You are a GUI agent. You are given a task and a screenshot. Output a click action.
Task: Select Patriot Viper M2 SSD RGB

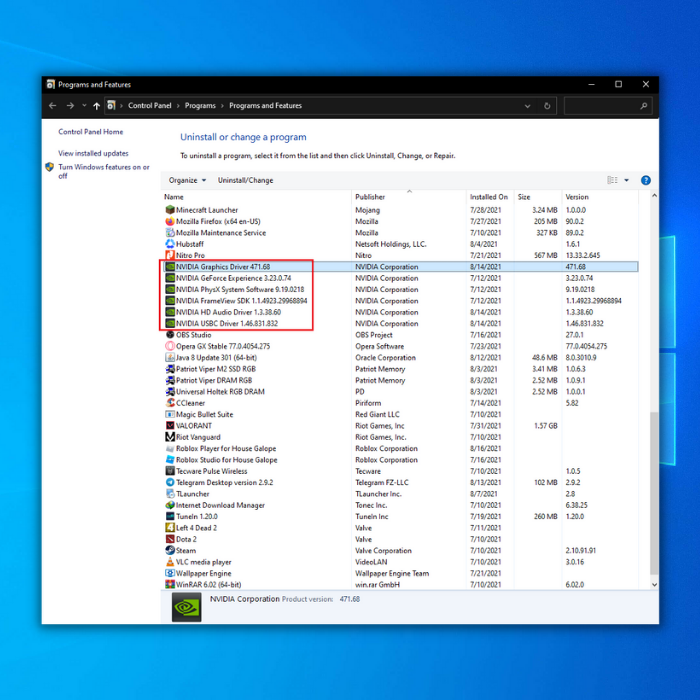pyautogui.click(x=400, y=369)
